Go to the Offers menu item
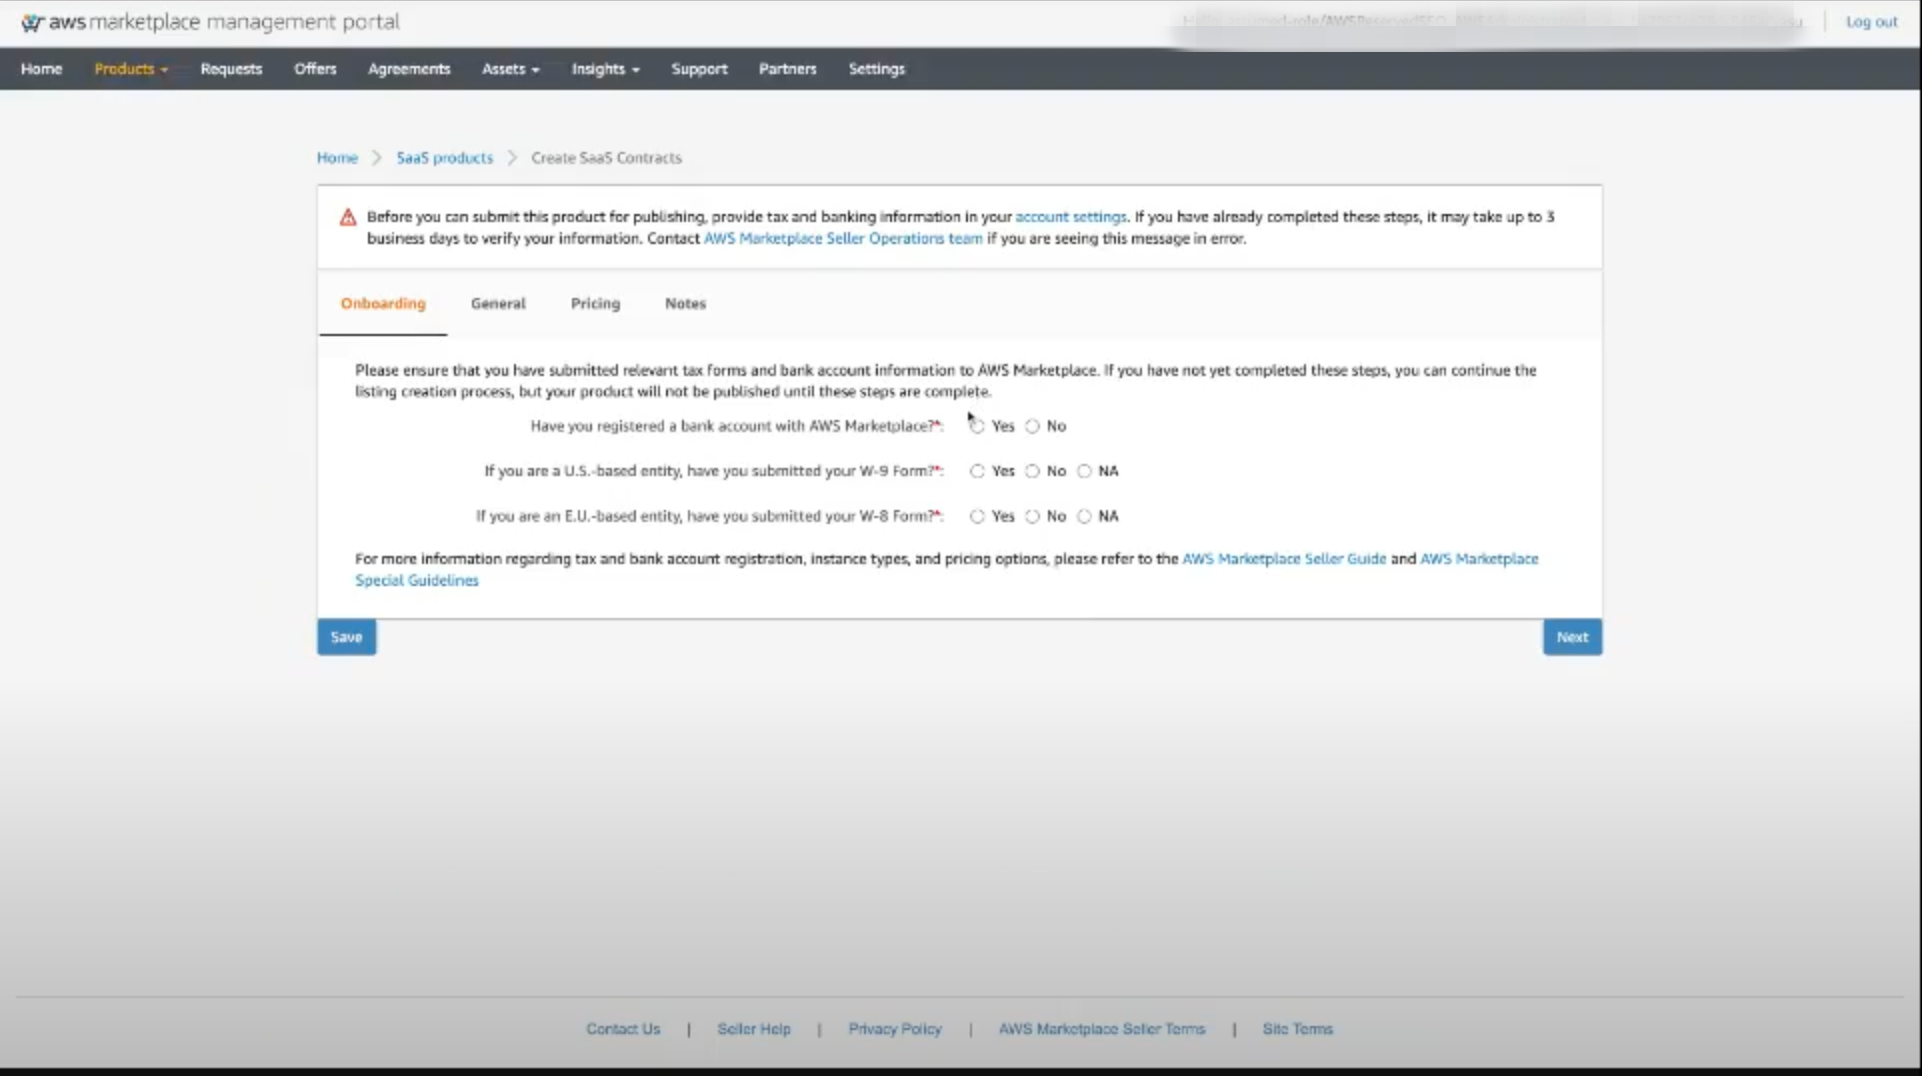This screenshot has height=1076, width=1922. pyautogui.click(x=315, y=69)
